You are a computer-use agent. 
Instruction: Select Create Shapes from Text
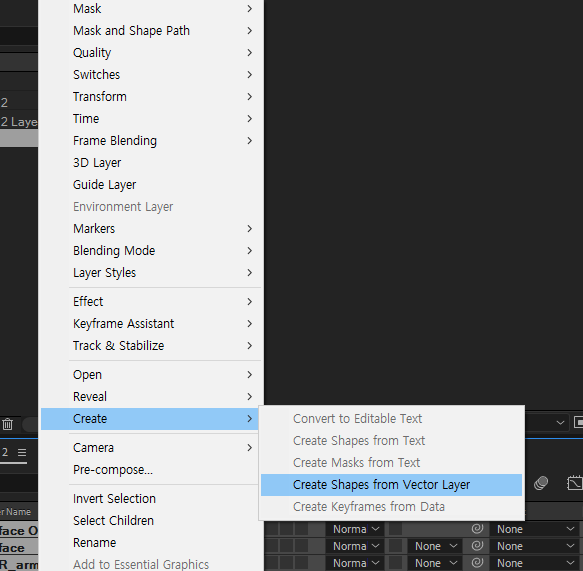(x=391, y=441)
